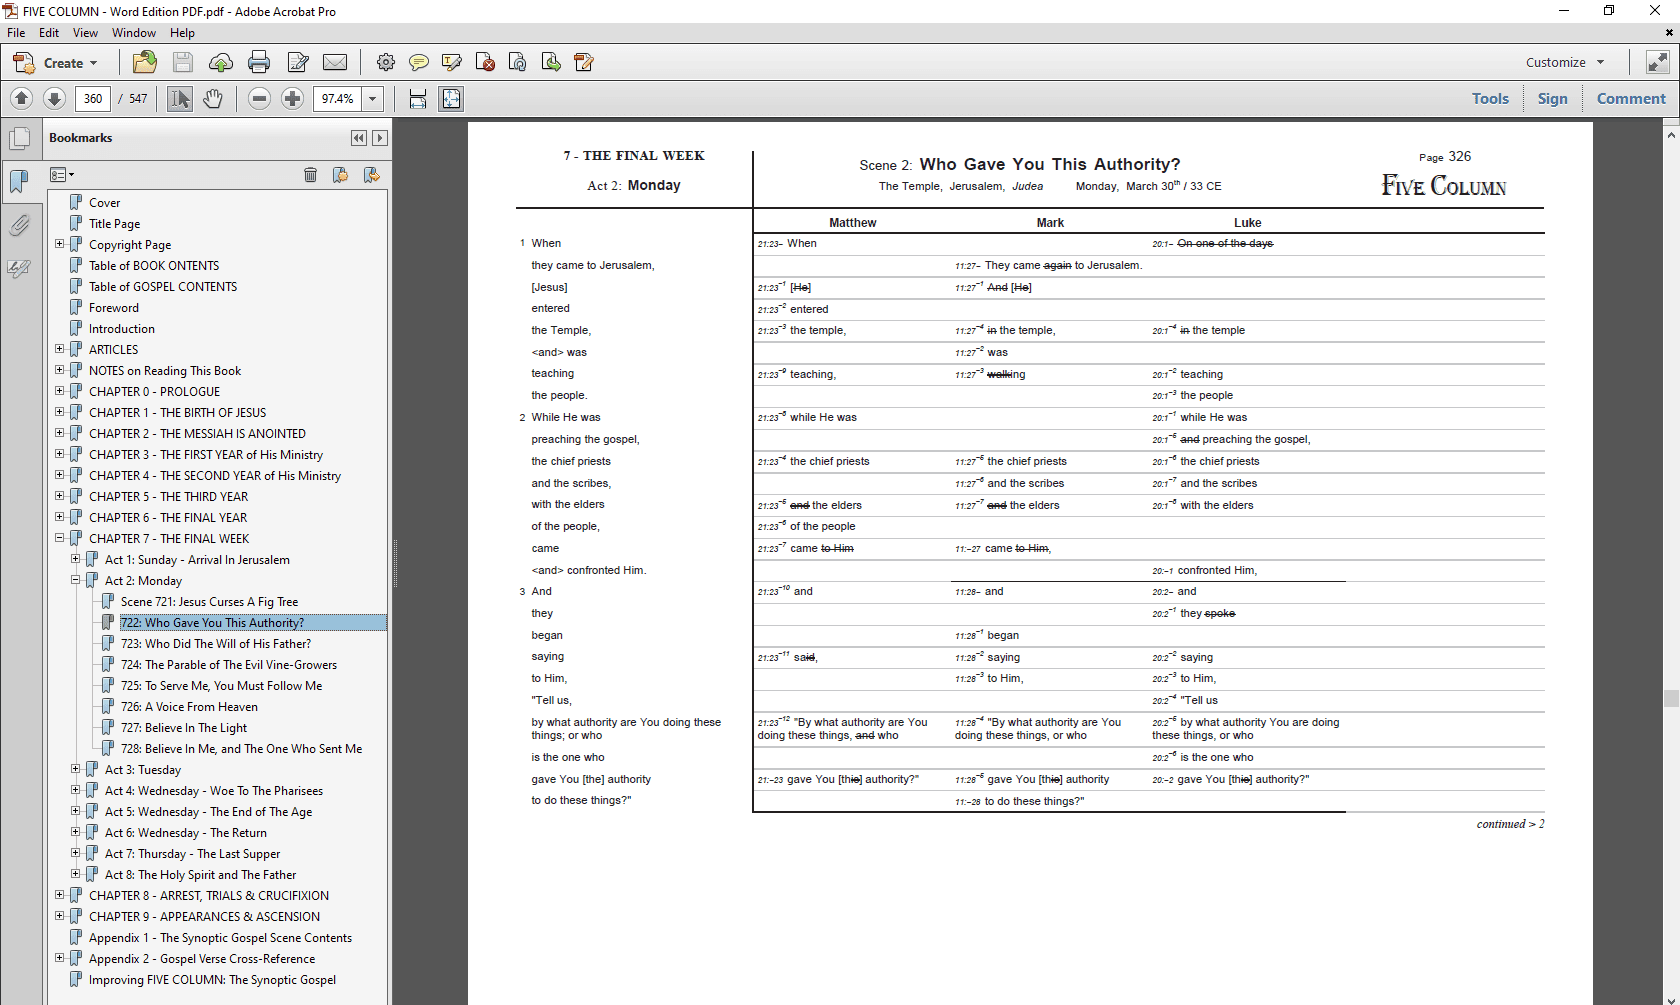
Task: Open the Tools pane
Action: (x=1490, y=98)
